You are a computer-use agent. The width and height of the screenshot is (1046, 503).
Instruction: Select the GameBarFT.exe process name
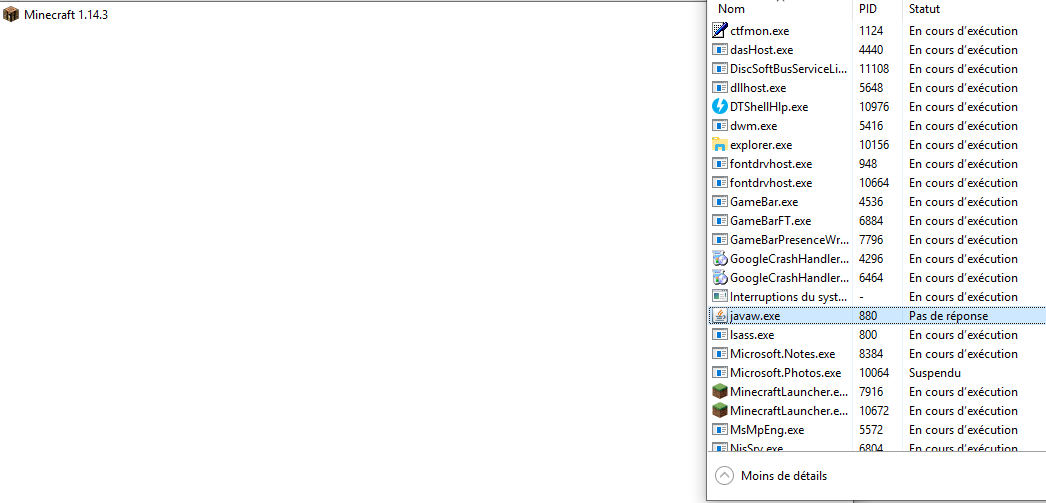770,221
